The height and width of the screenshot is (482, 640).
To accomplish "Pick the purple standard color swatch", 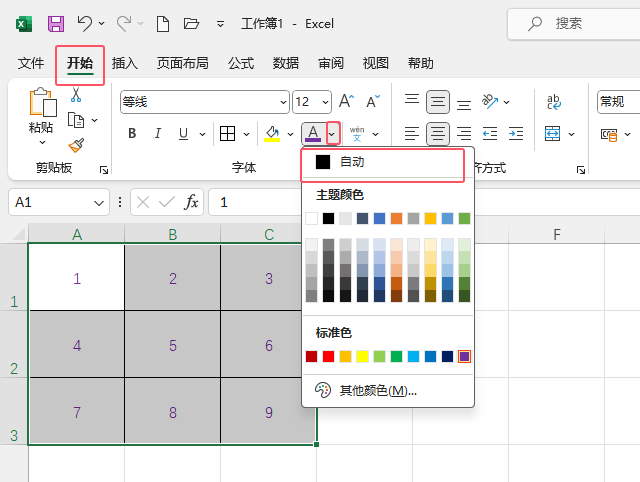I will click(464, 356).
